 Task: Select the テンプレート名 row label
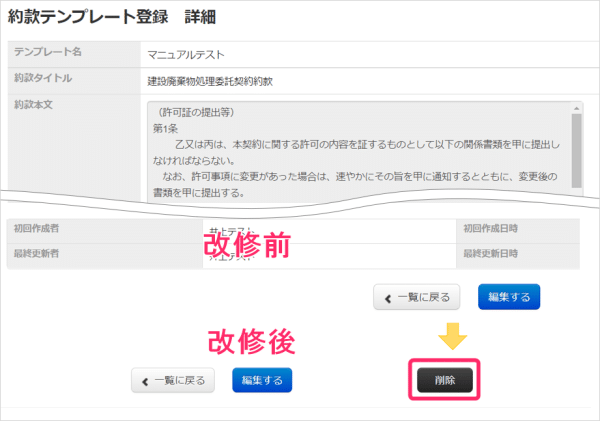click(x=45, y=53)
